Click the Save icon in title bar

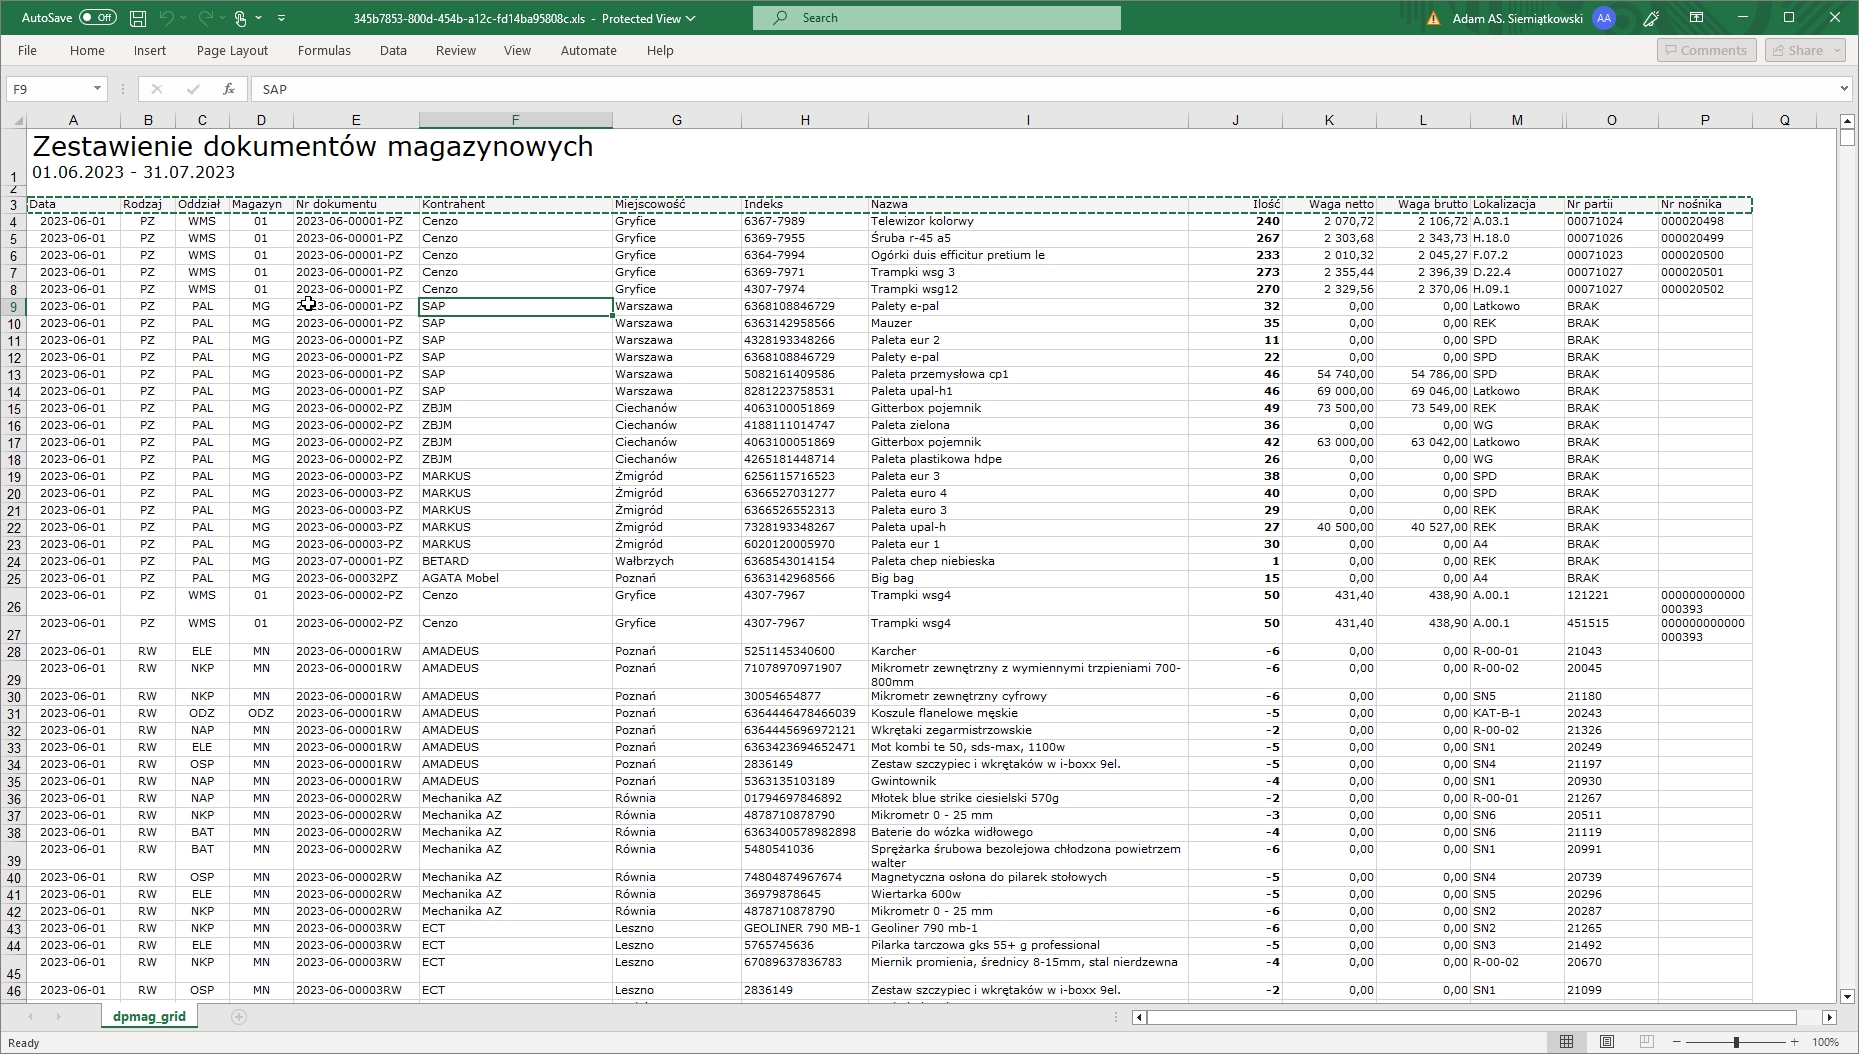138,18
